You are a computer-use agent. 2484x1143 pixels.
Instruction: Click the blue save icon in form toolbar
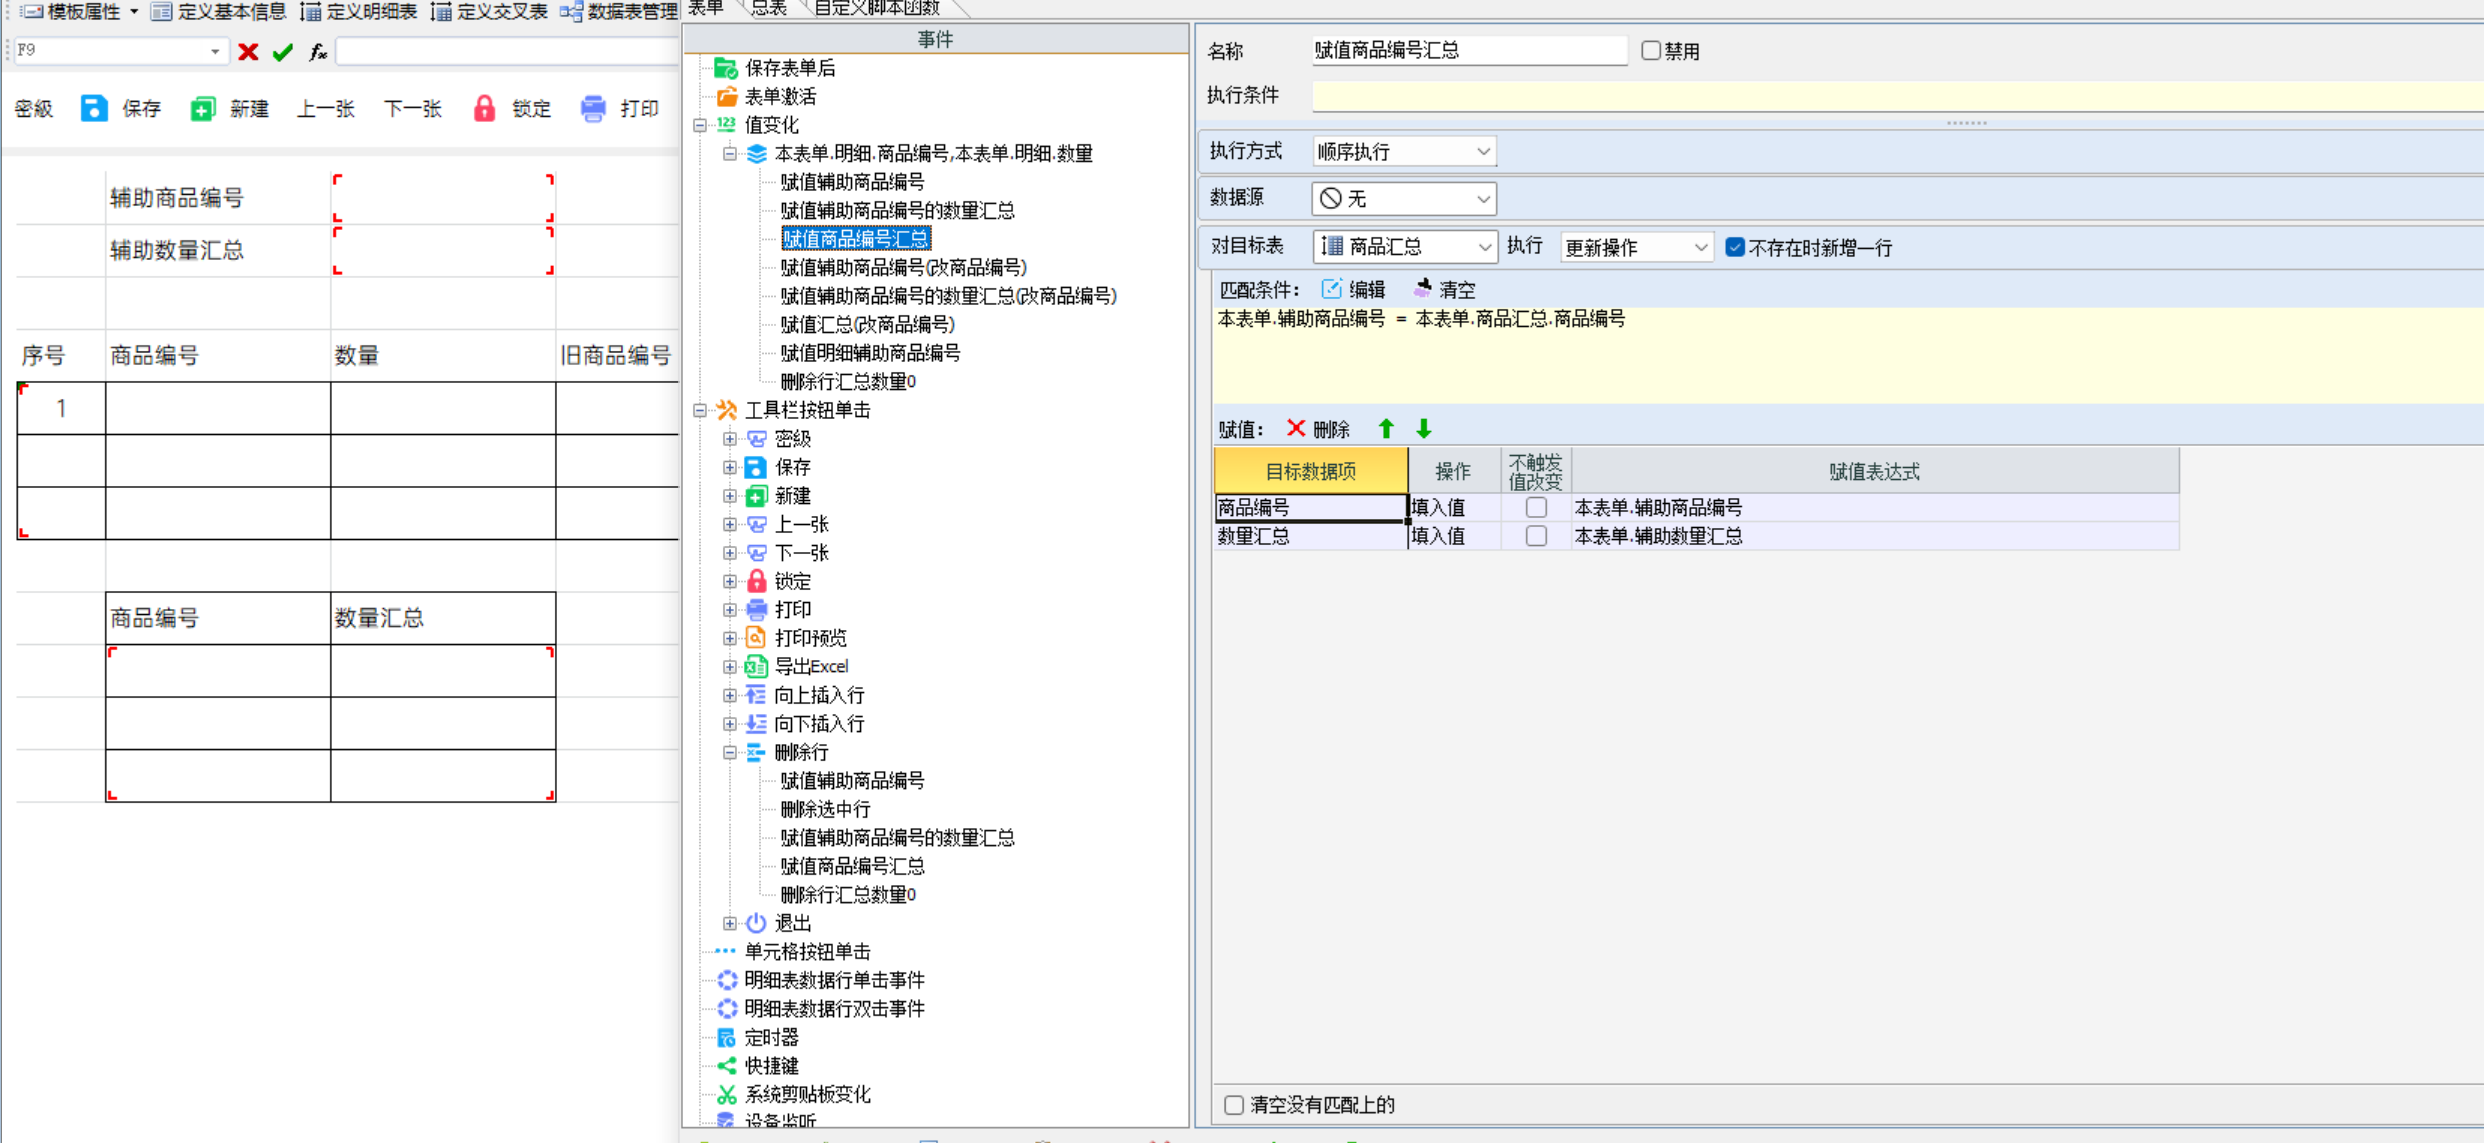(94, 108)
